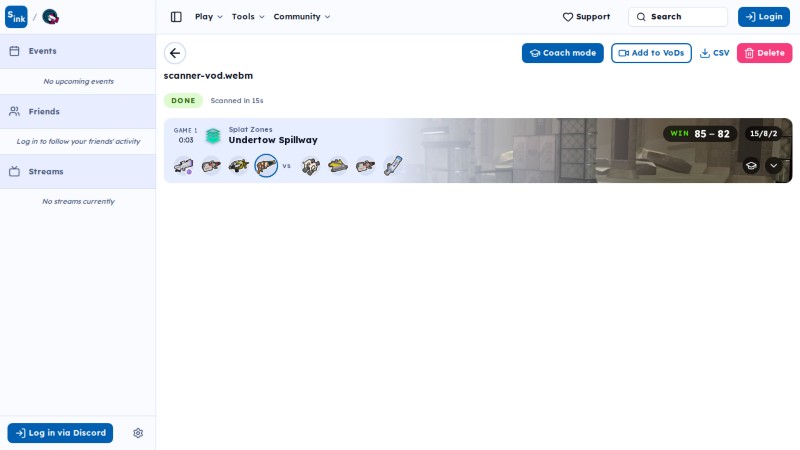Focus the Search field
Screen dimensions: 800x450
(x=678, y=17)
